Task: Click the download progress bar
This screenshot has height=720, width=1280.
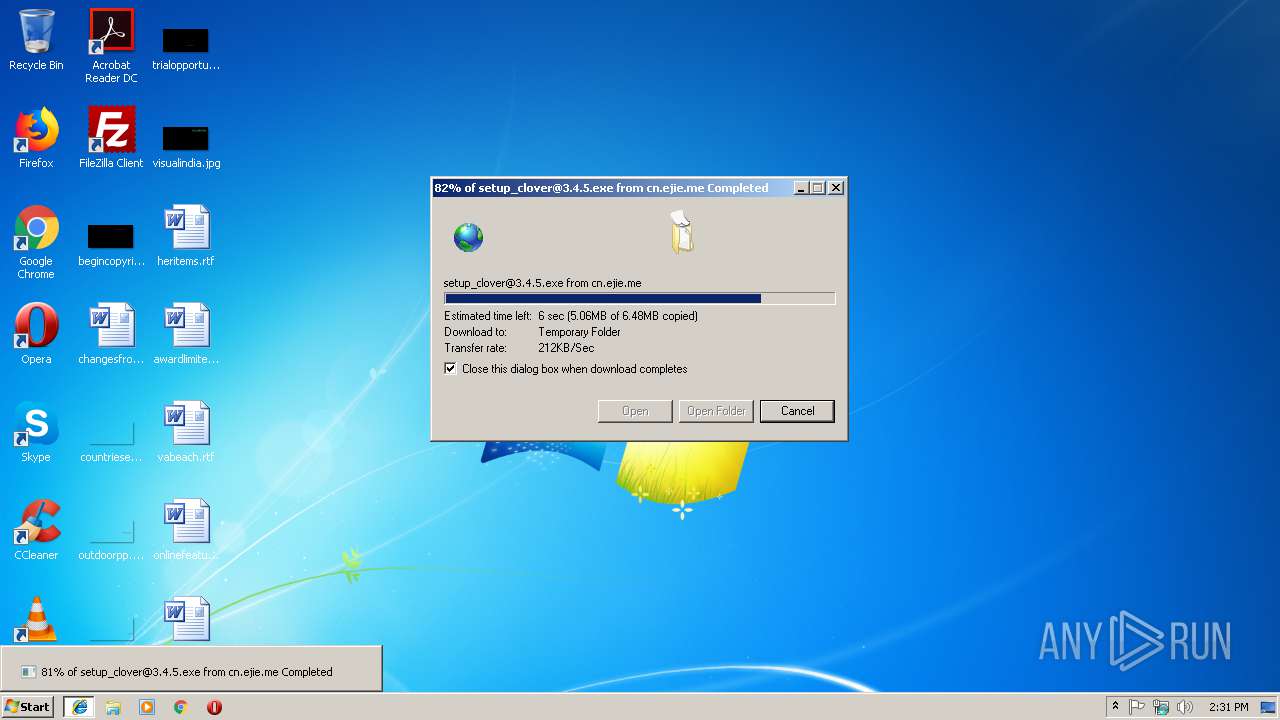Action: [639, 298]
